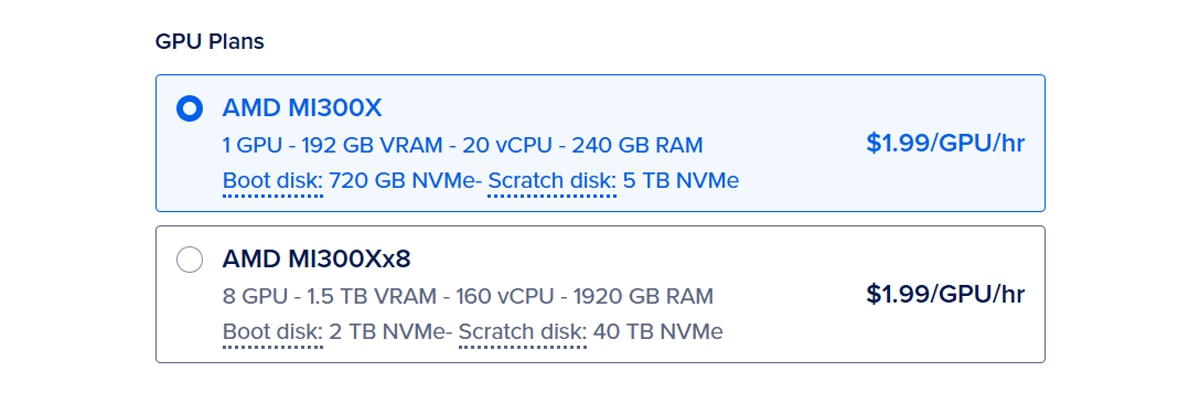This screenshot has height=400, width=1200.
Task: Click the $1.99/GPU/hr price on MI300X plan
Action: tap(945, 143)
